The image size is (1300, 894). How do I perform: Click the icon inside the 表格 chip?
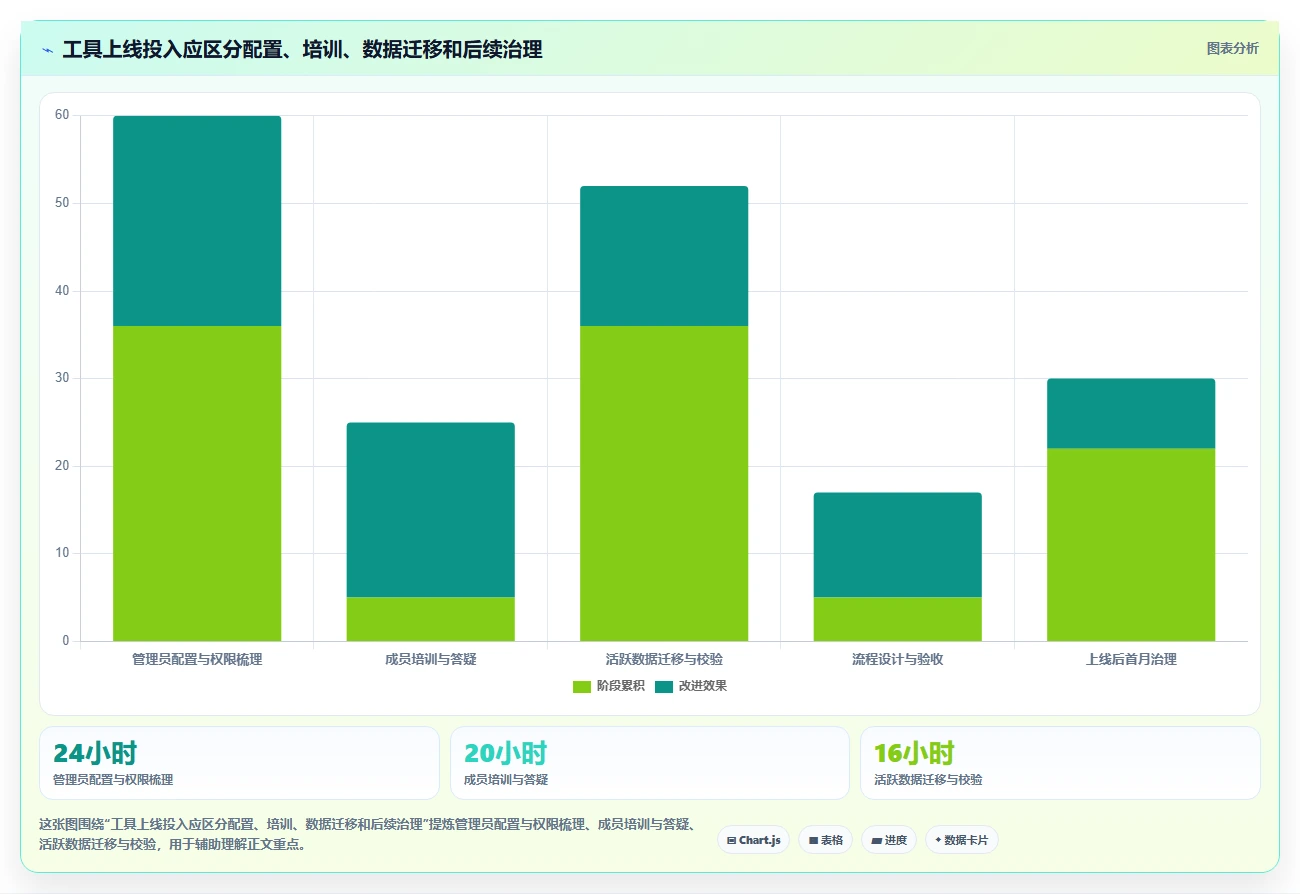813,840
